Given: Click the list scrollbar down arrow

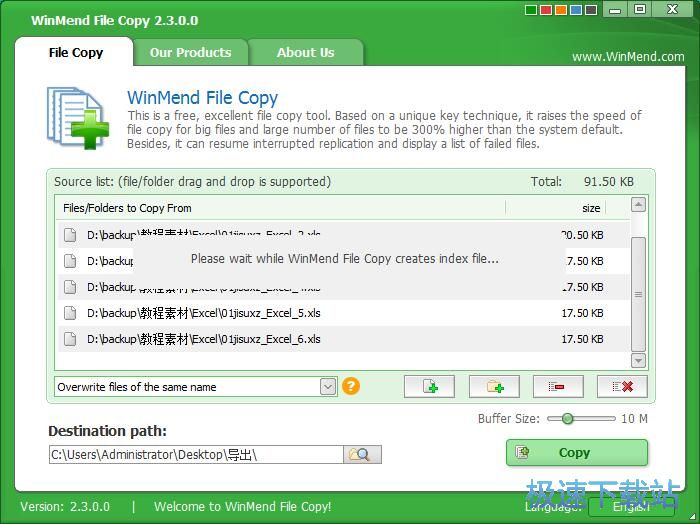Looking at the screenshot, I should [638, 360].
